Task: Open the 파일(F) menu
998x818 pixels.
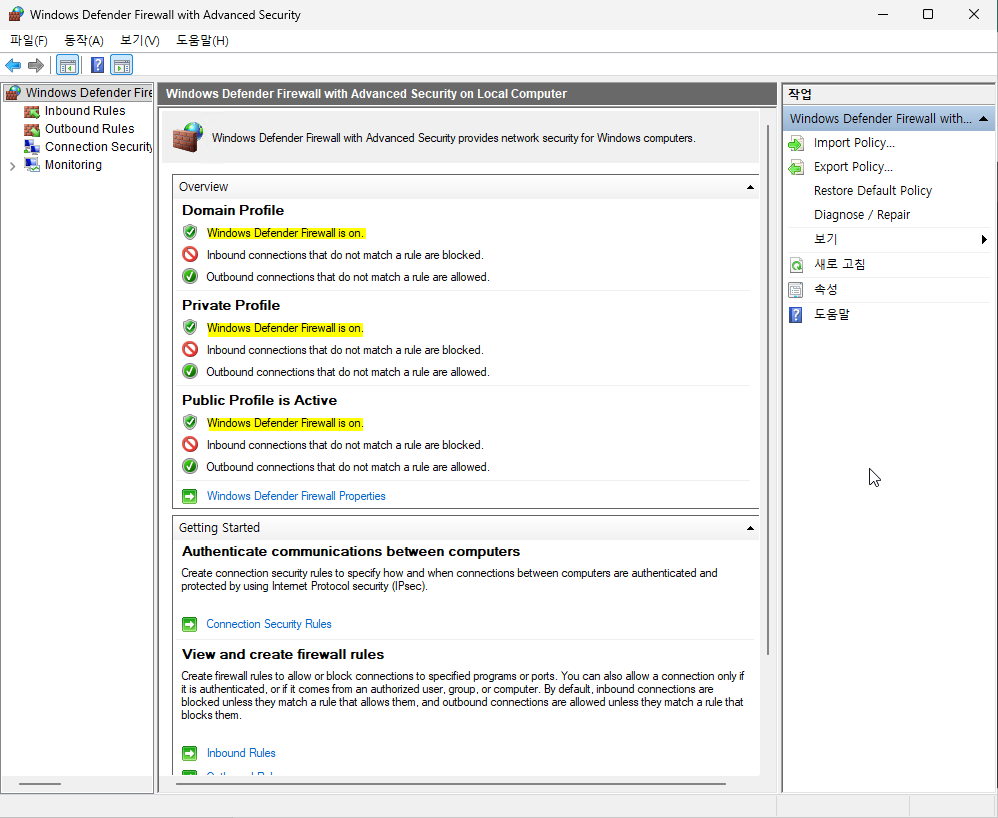Action: 29,41
